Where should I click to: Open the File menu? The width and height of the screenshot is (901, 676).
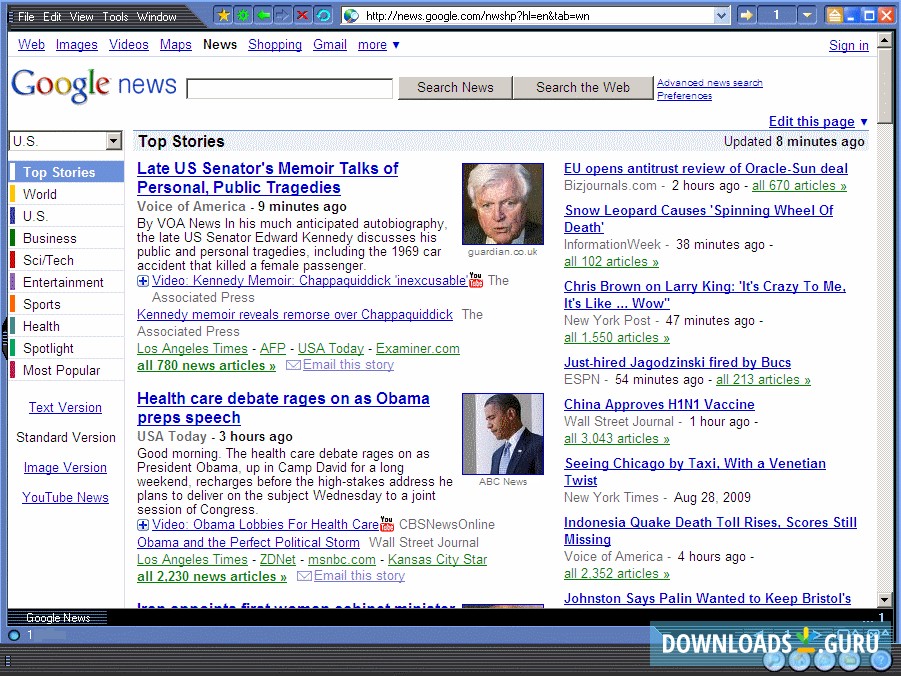(26, 17)
